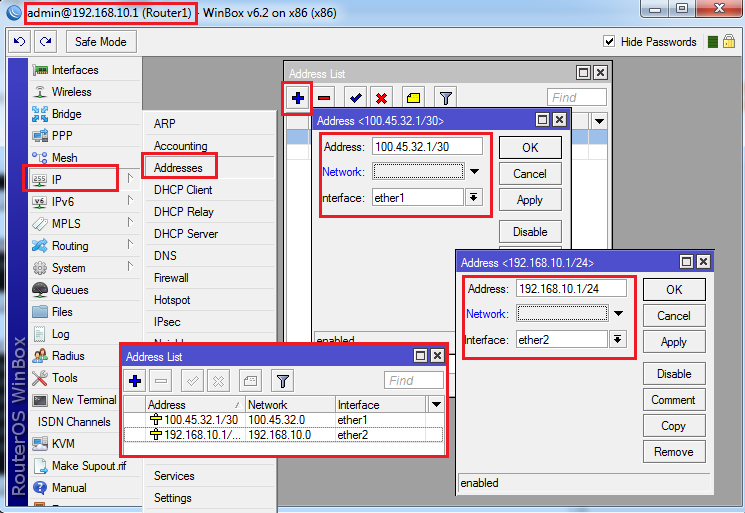Click the blue checkmark Enable icon in upper Address List

[x=355, y=98]
